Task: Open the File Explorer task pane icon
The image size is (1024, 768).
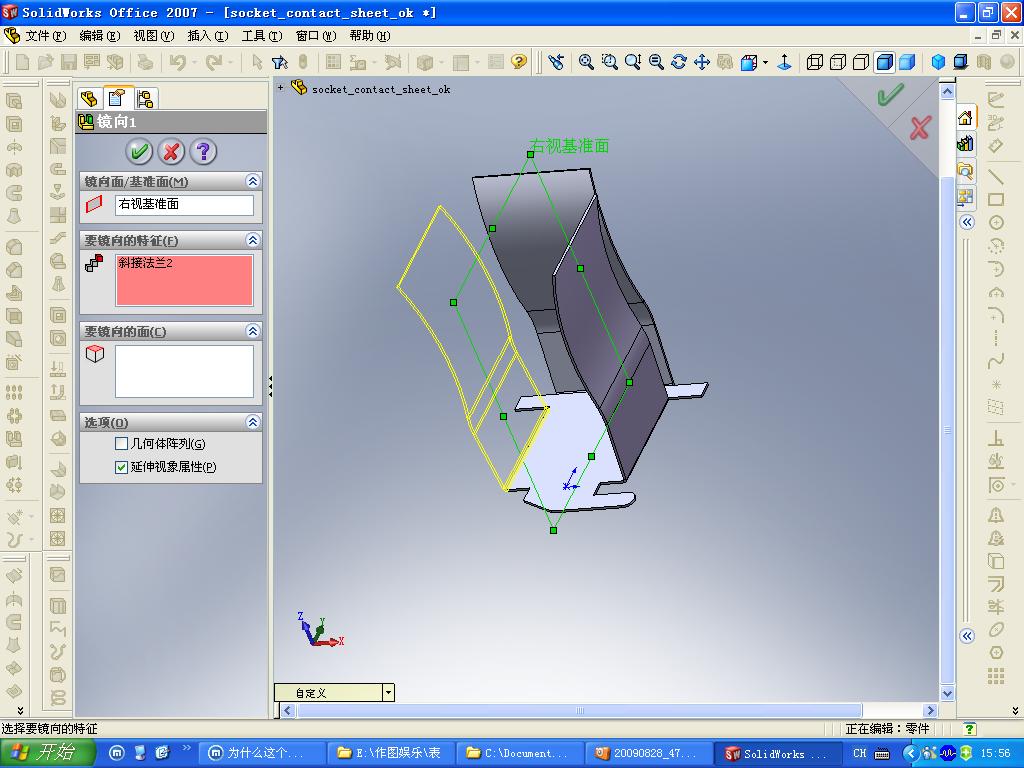Action: pyautogui.click(x=965, y=170)
